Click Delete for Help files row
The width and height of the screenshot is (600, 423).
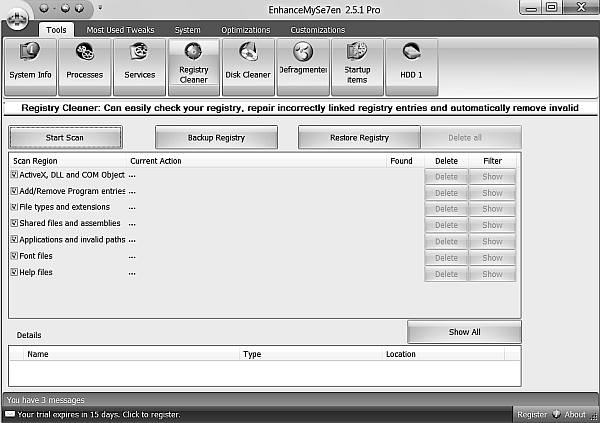click(x=446, y=274)
